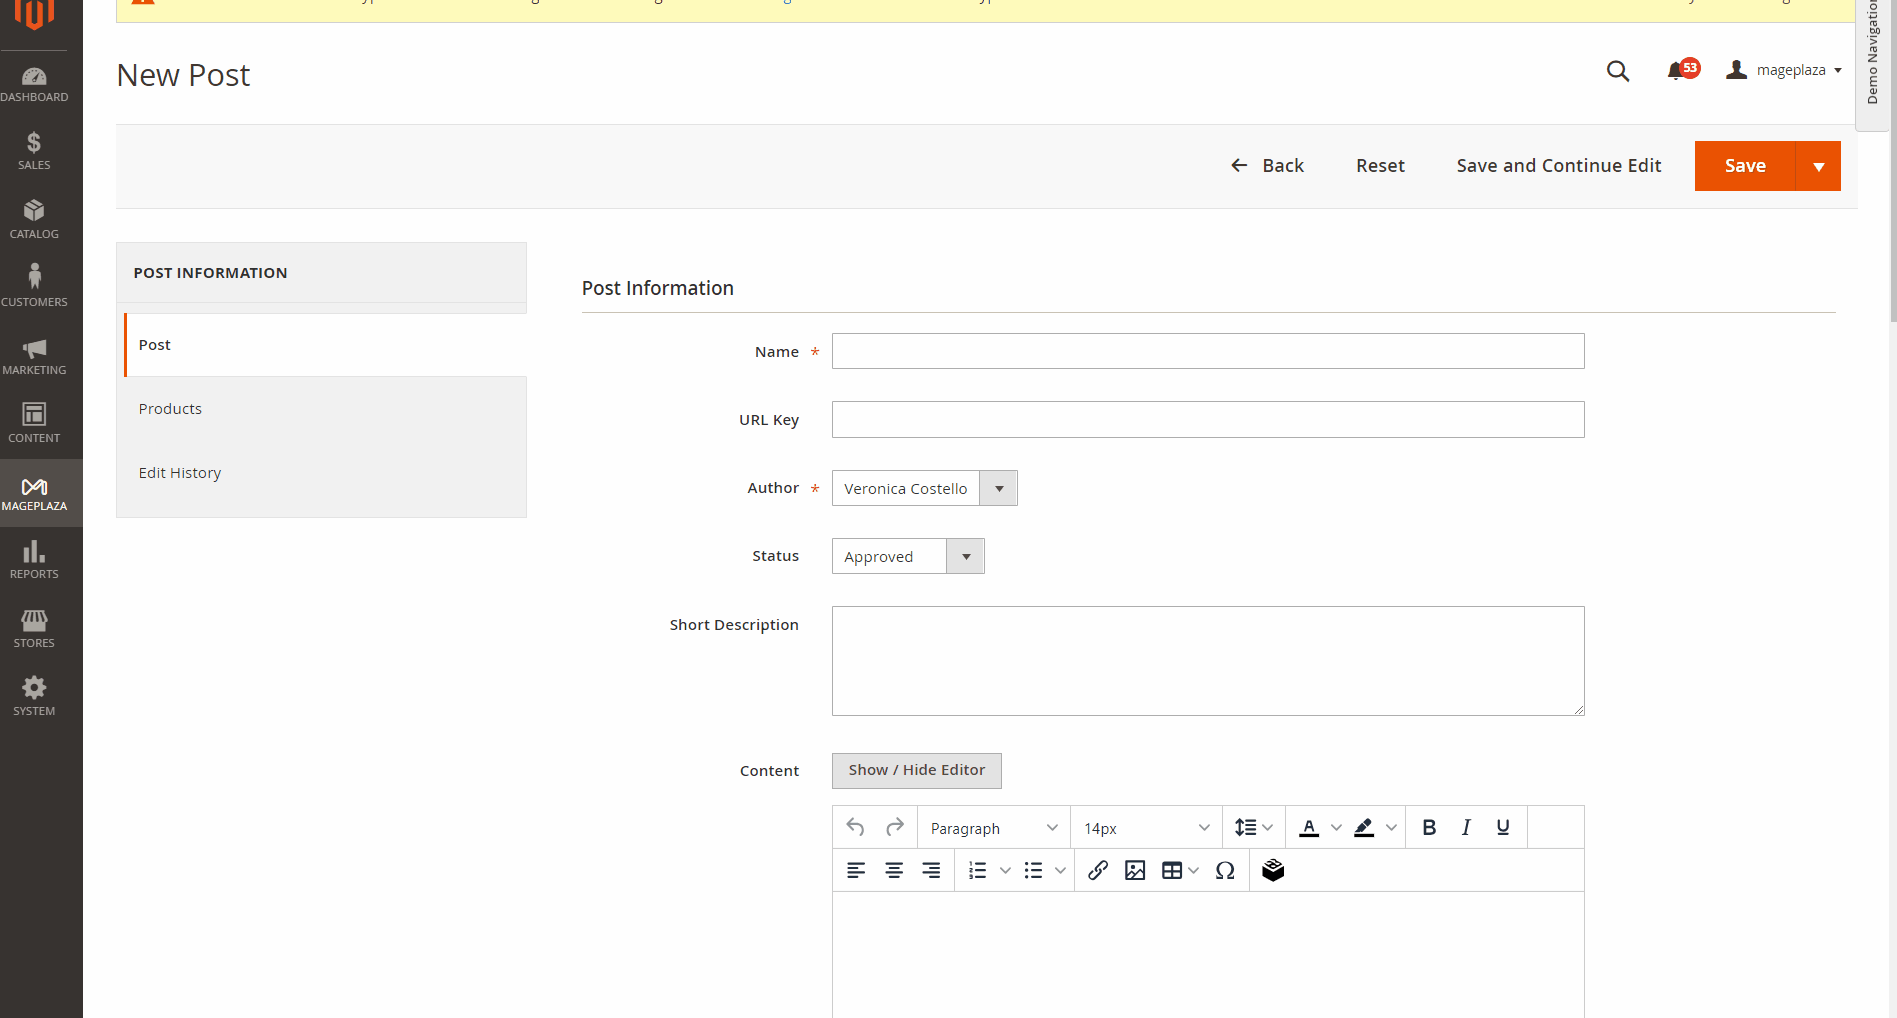Image resolution: width=1897 pixels, height=1018 pixels.
Task: Open the text color picker
Action: point(1309,827)
